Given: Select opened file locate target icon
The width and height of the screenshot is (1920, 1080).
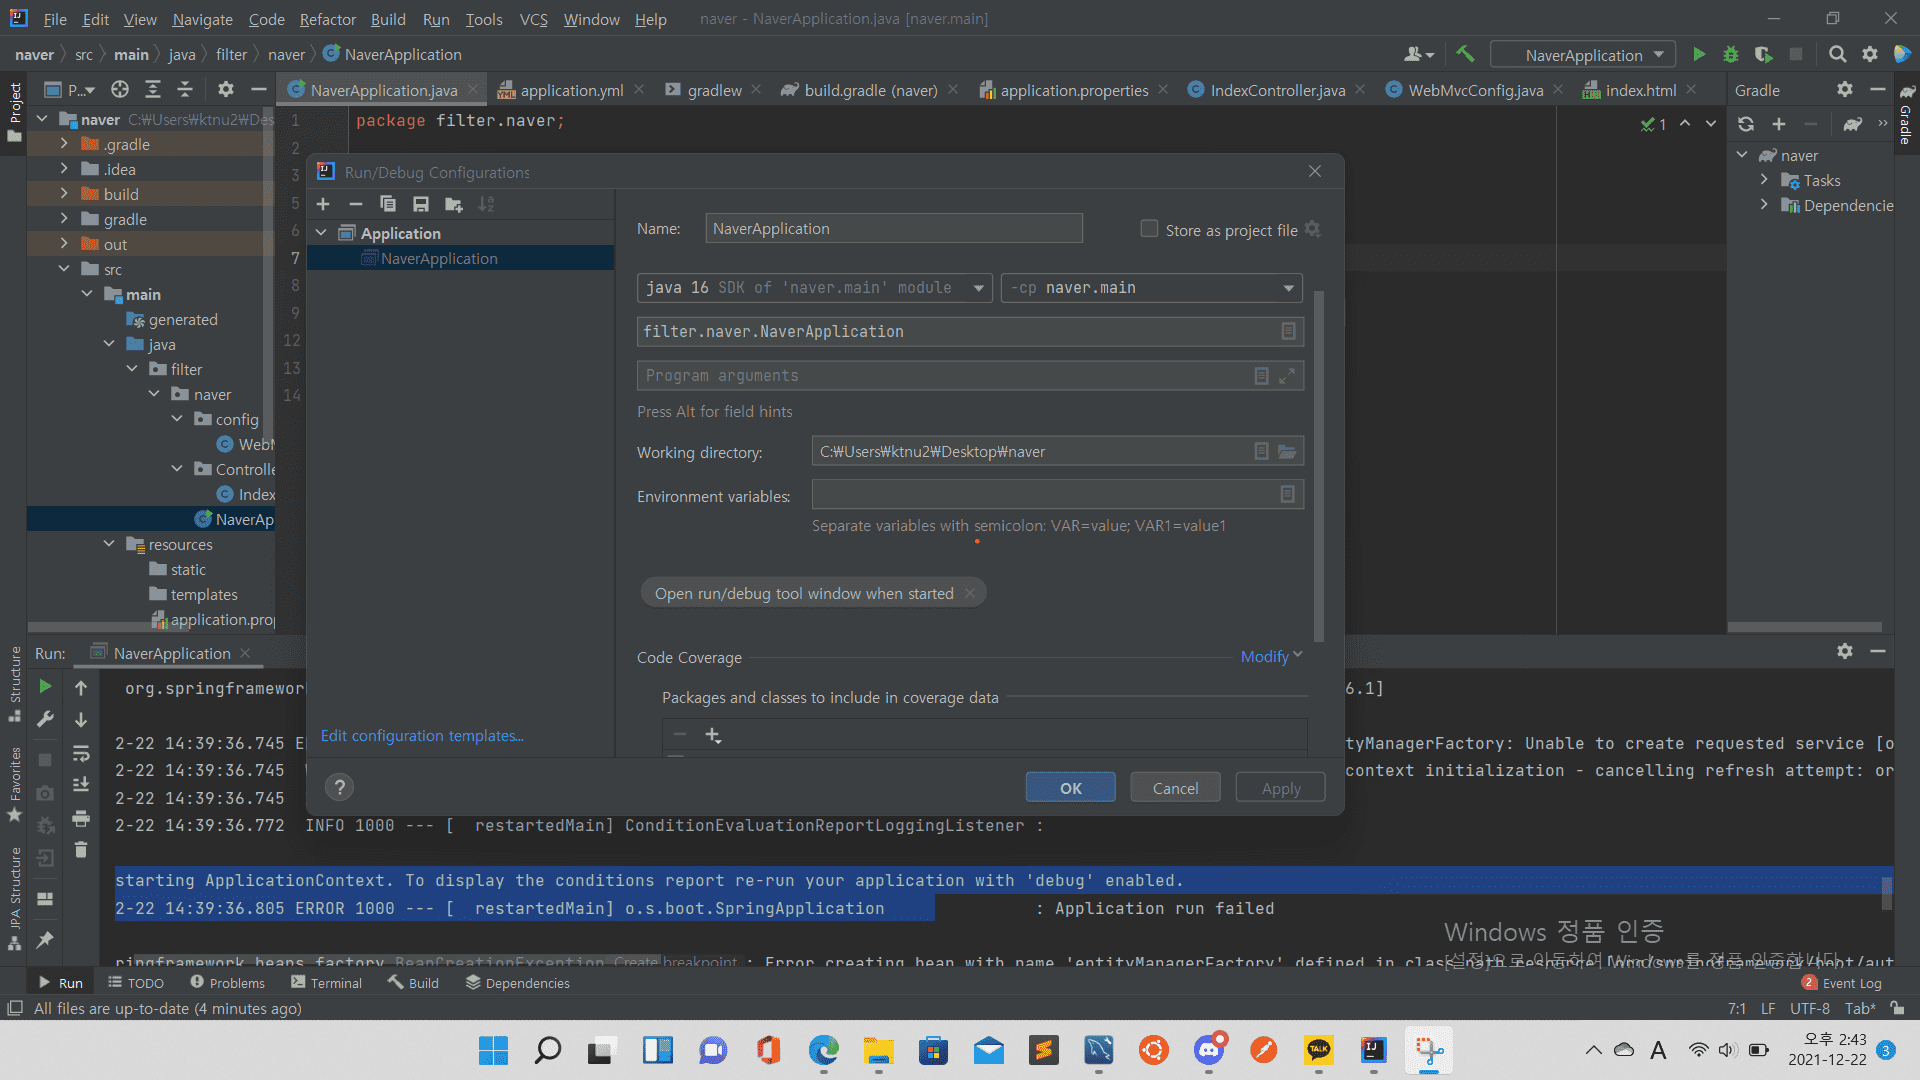Looking at the screenshot, I should pos(120,90).
